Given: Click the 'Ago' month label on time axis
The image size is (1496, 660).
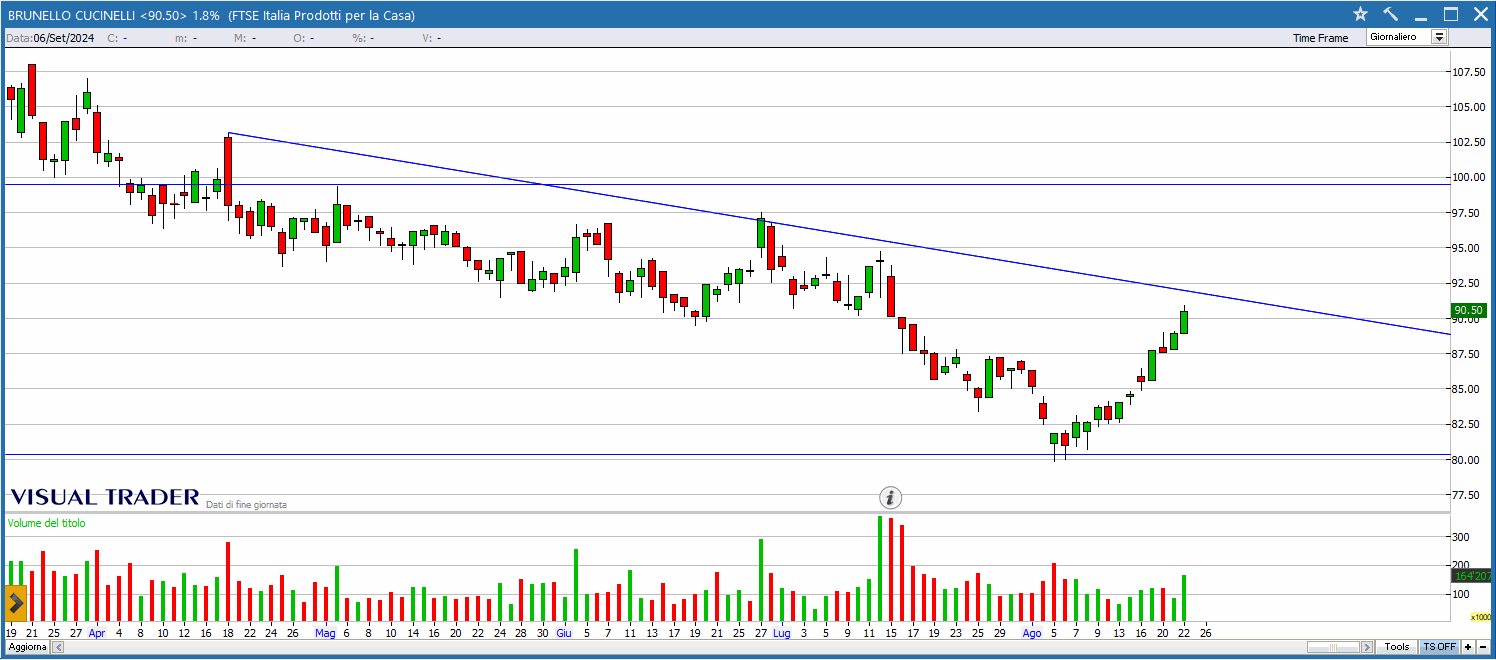Looking at the screenshot, I should click(1031, 633).
